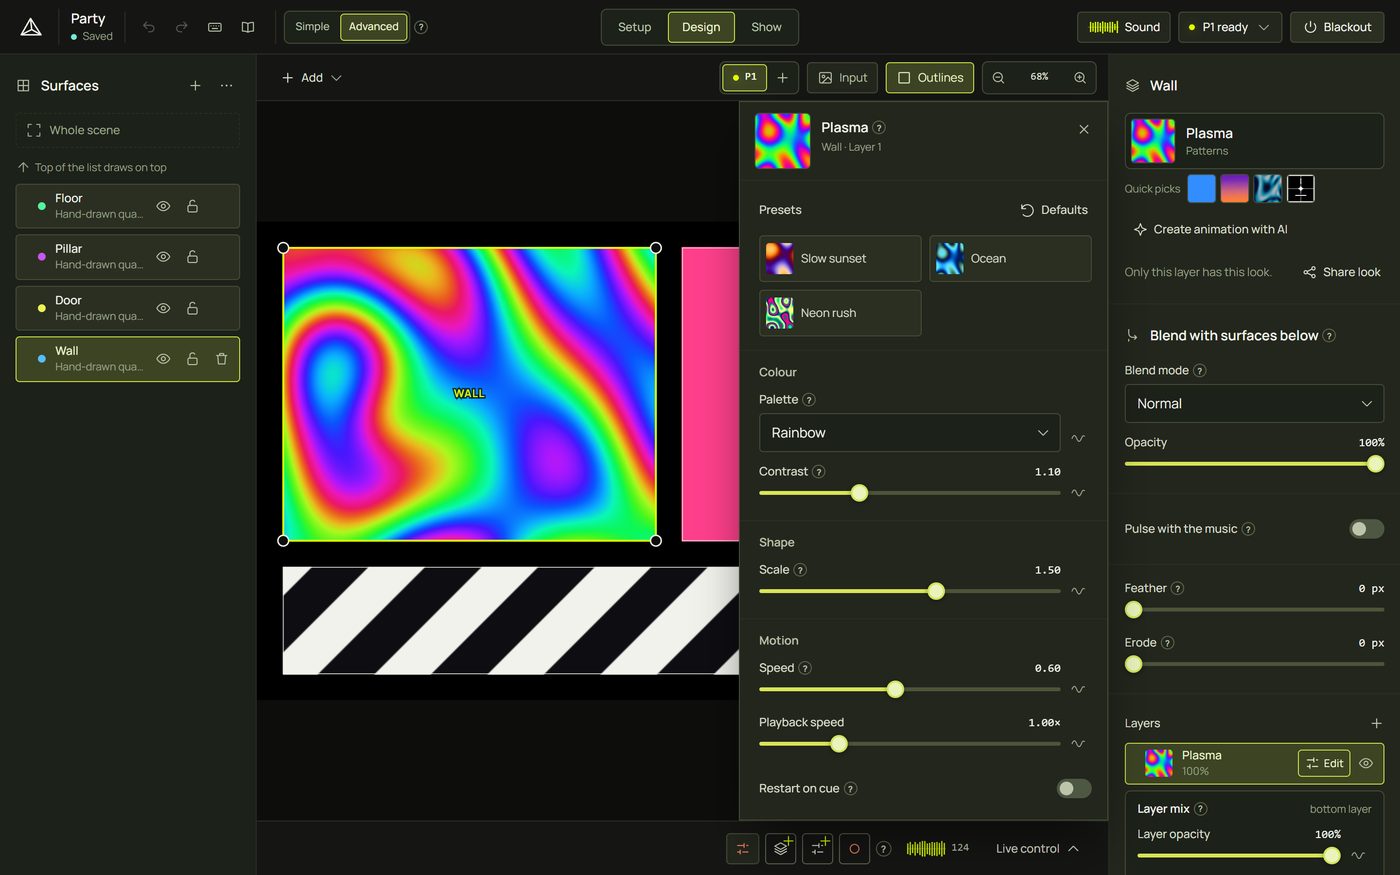Click the Contrast slider handle
The width and height of the screenshot is (1400, 875).
pos(859,493)
